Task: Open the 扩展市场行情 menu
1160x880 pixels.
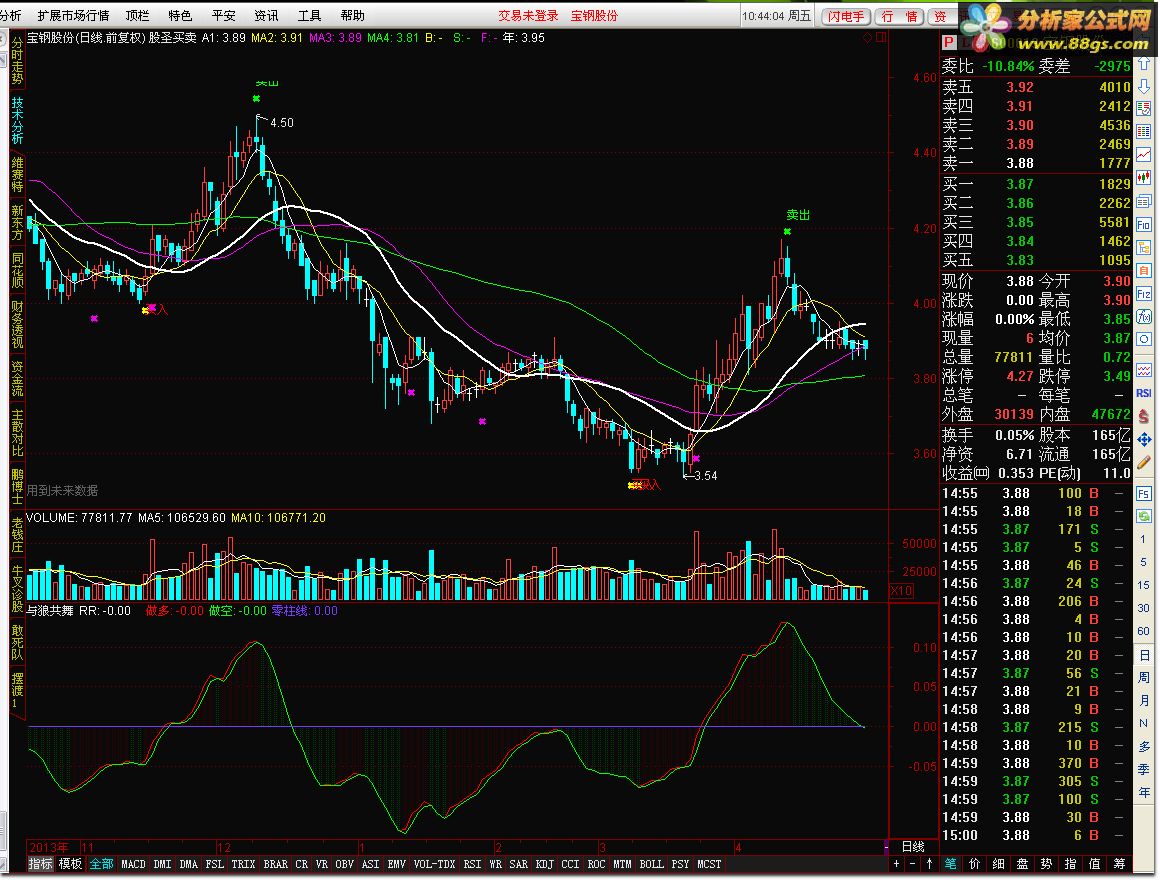Action: (73, 16)
